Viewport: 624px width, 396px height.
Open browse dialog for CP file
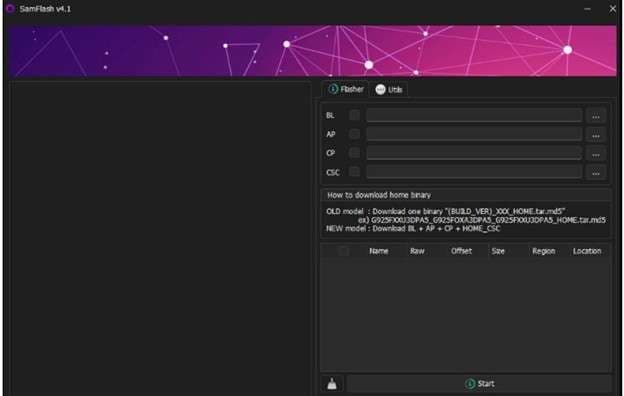click(595, 154)
